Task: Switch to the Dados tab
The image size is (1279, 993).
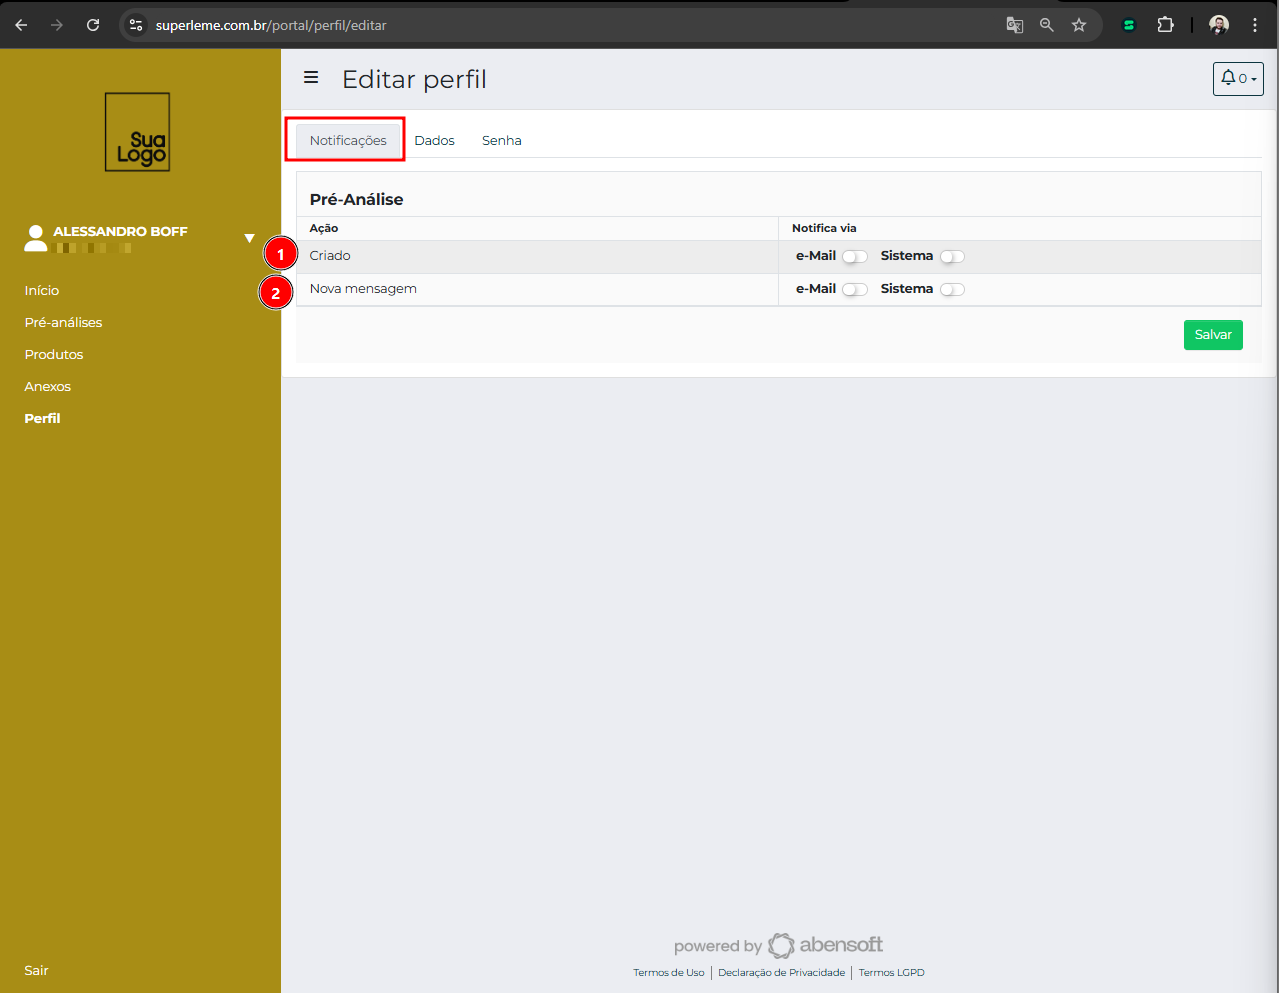Action: point(434,141)
